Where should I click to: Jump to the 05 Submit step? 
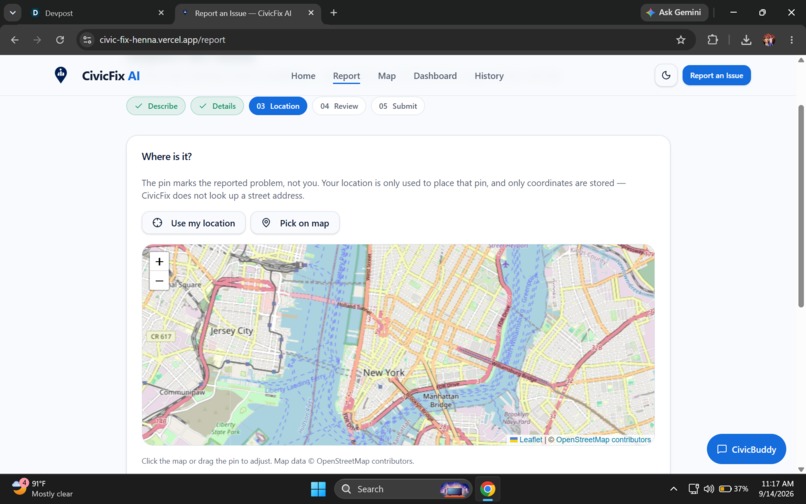click(x=397, y=106)
